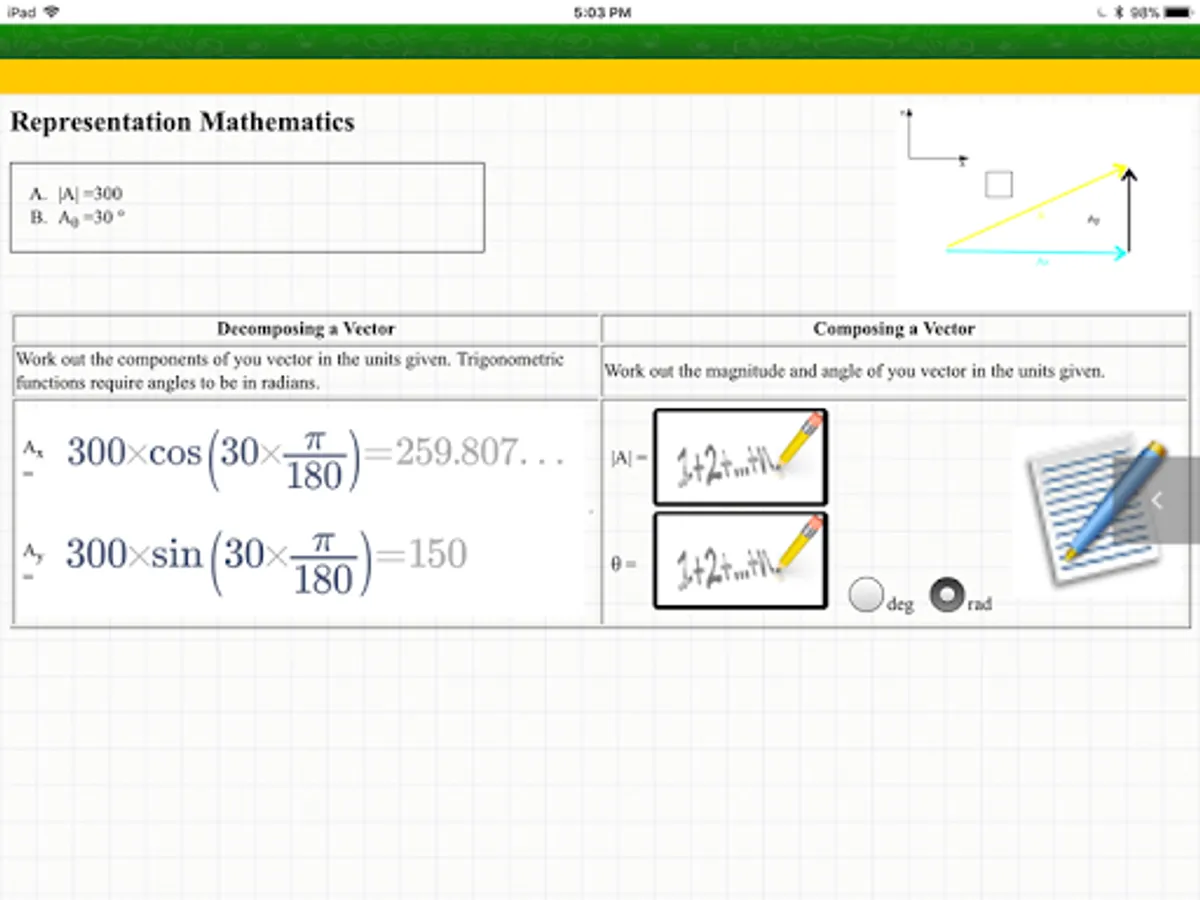Tap the |A| handwriting input box
The image size is (1200, 900).
coord(740,457)
